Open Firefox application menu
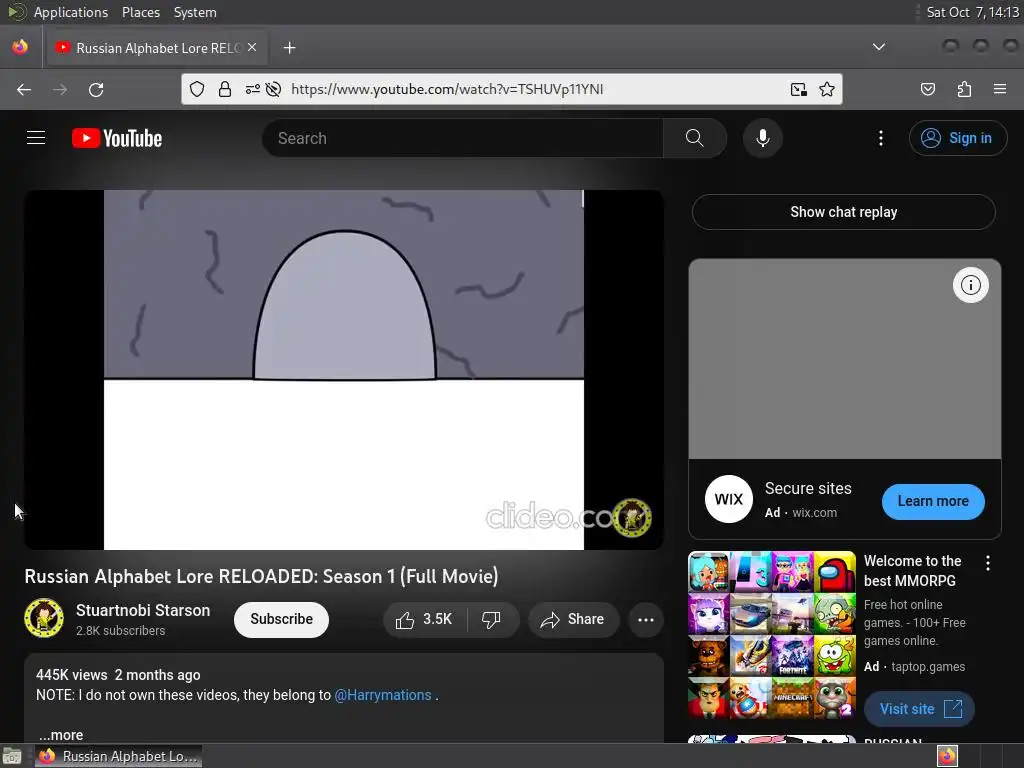The image size is (1024, 768). pos(1000,89)
